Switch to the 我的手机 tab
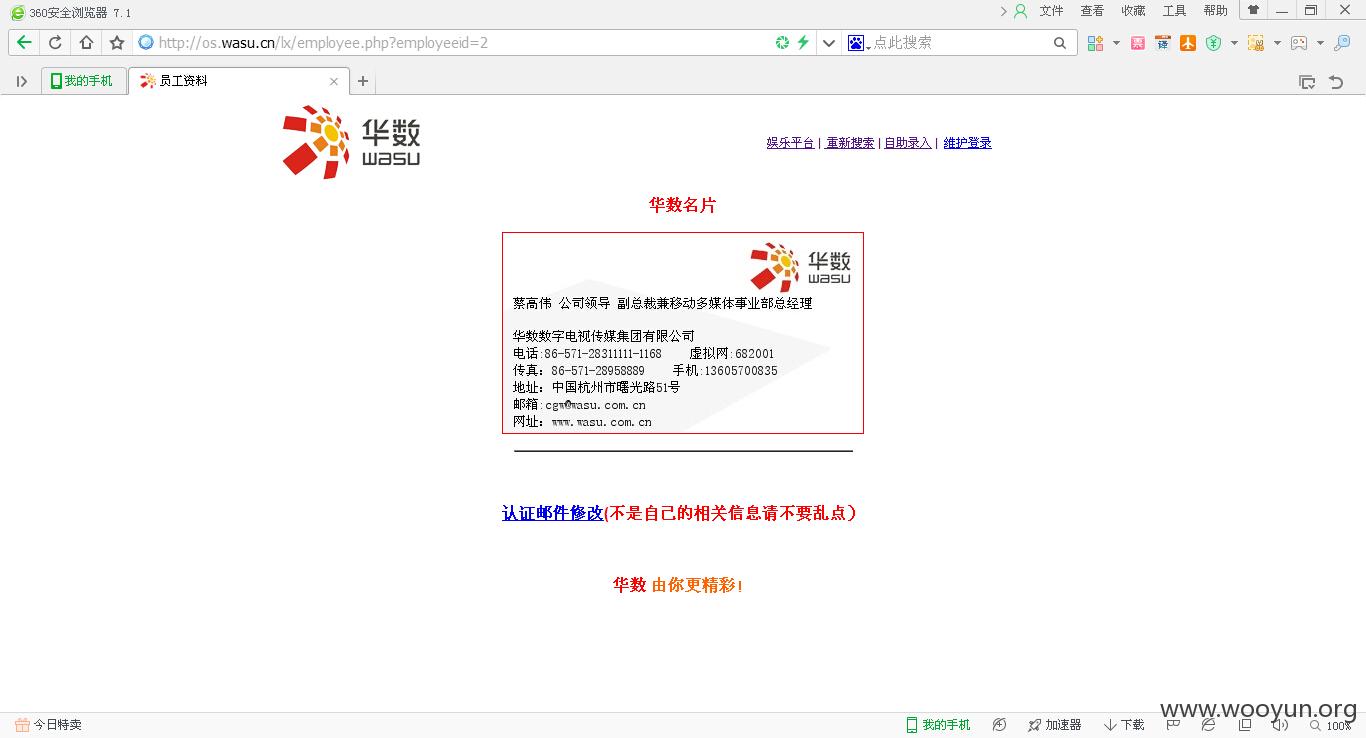 click(x=84, y=81)
